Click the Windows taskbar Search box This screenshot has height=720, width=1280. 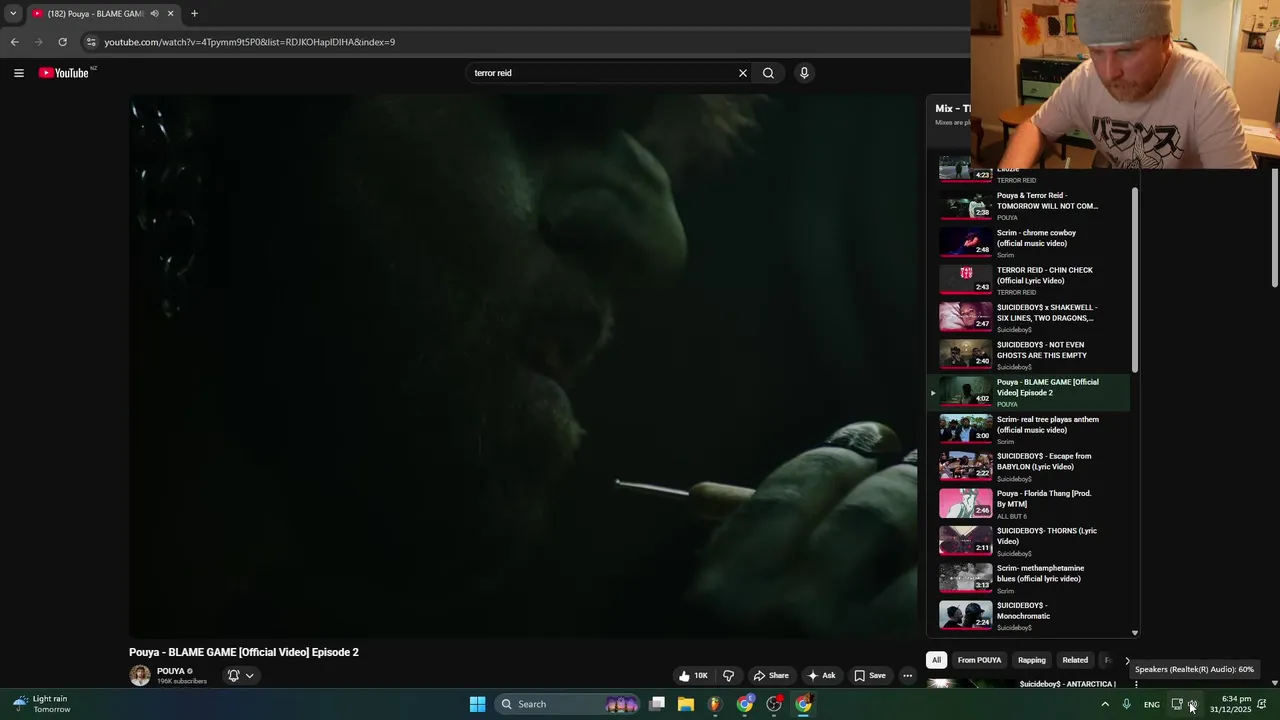click(x=567, y=704)
